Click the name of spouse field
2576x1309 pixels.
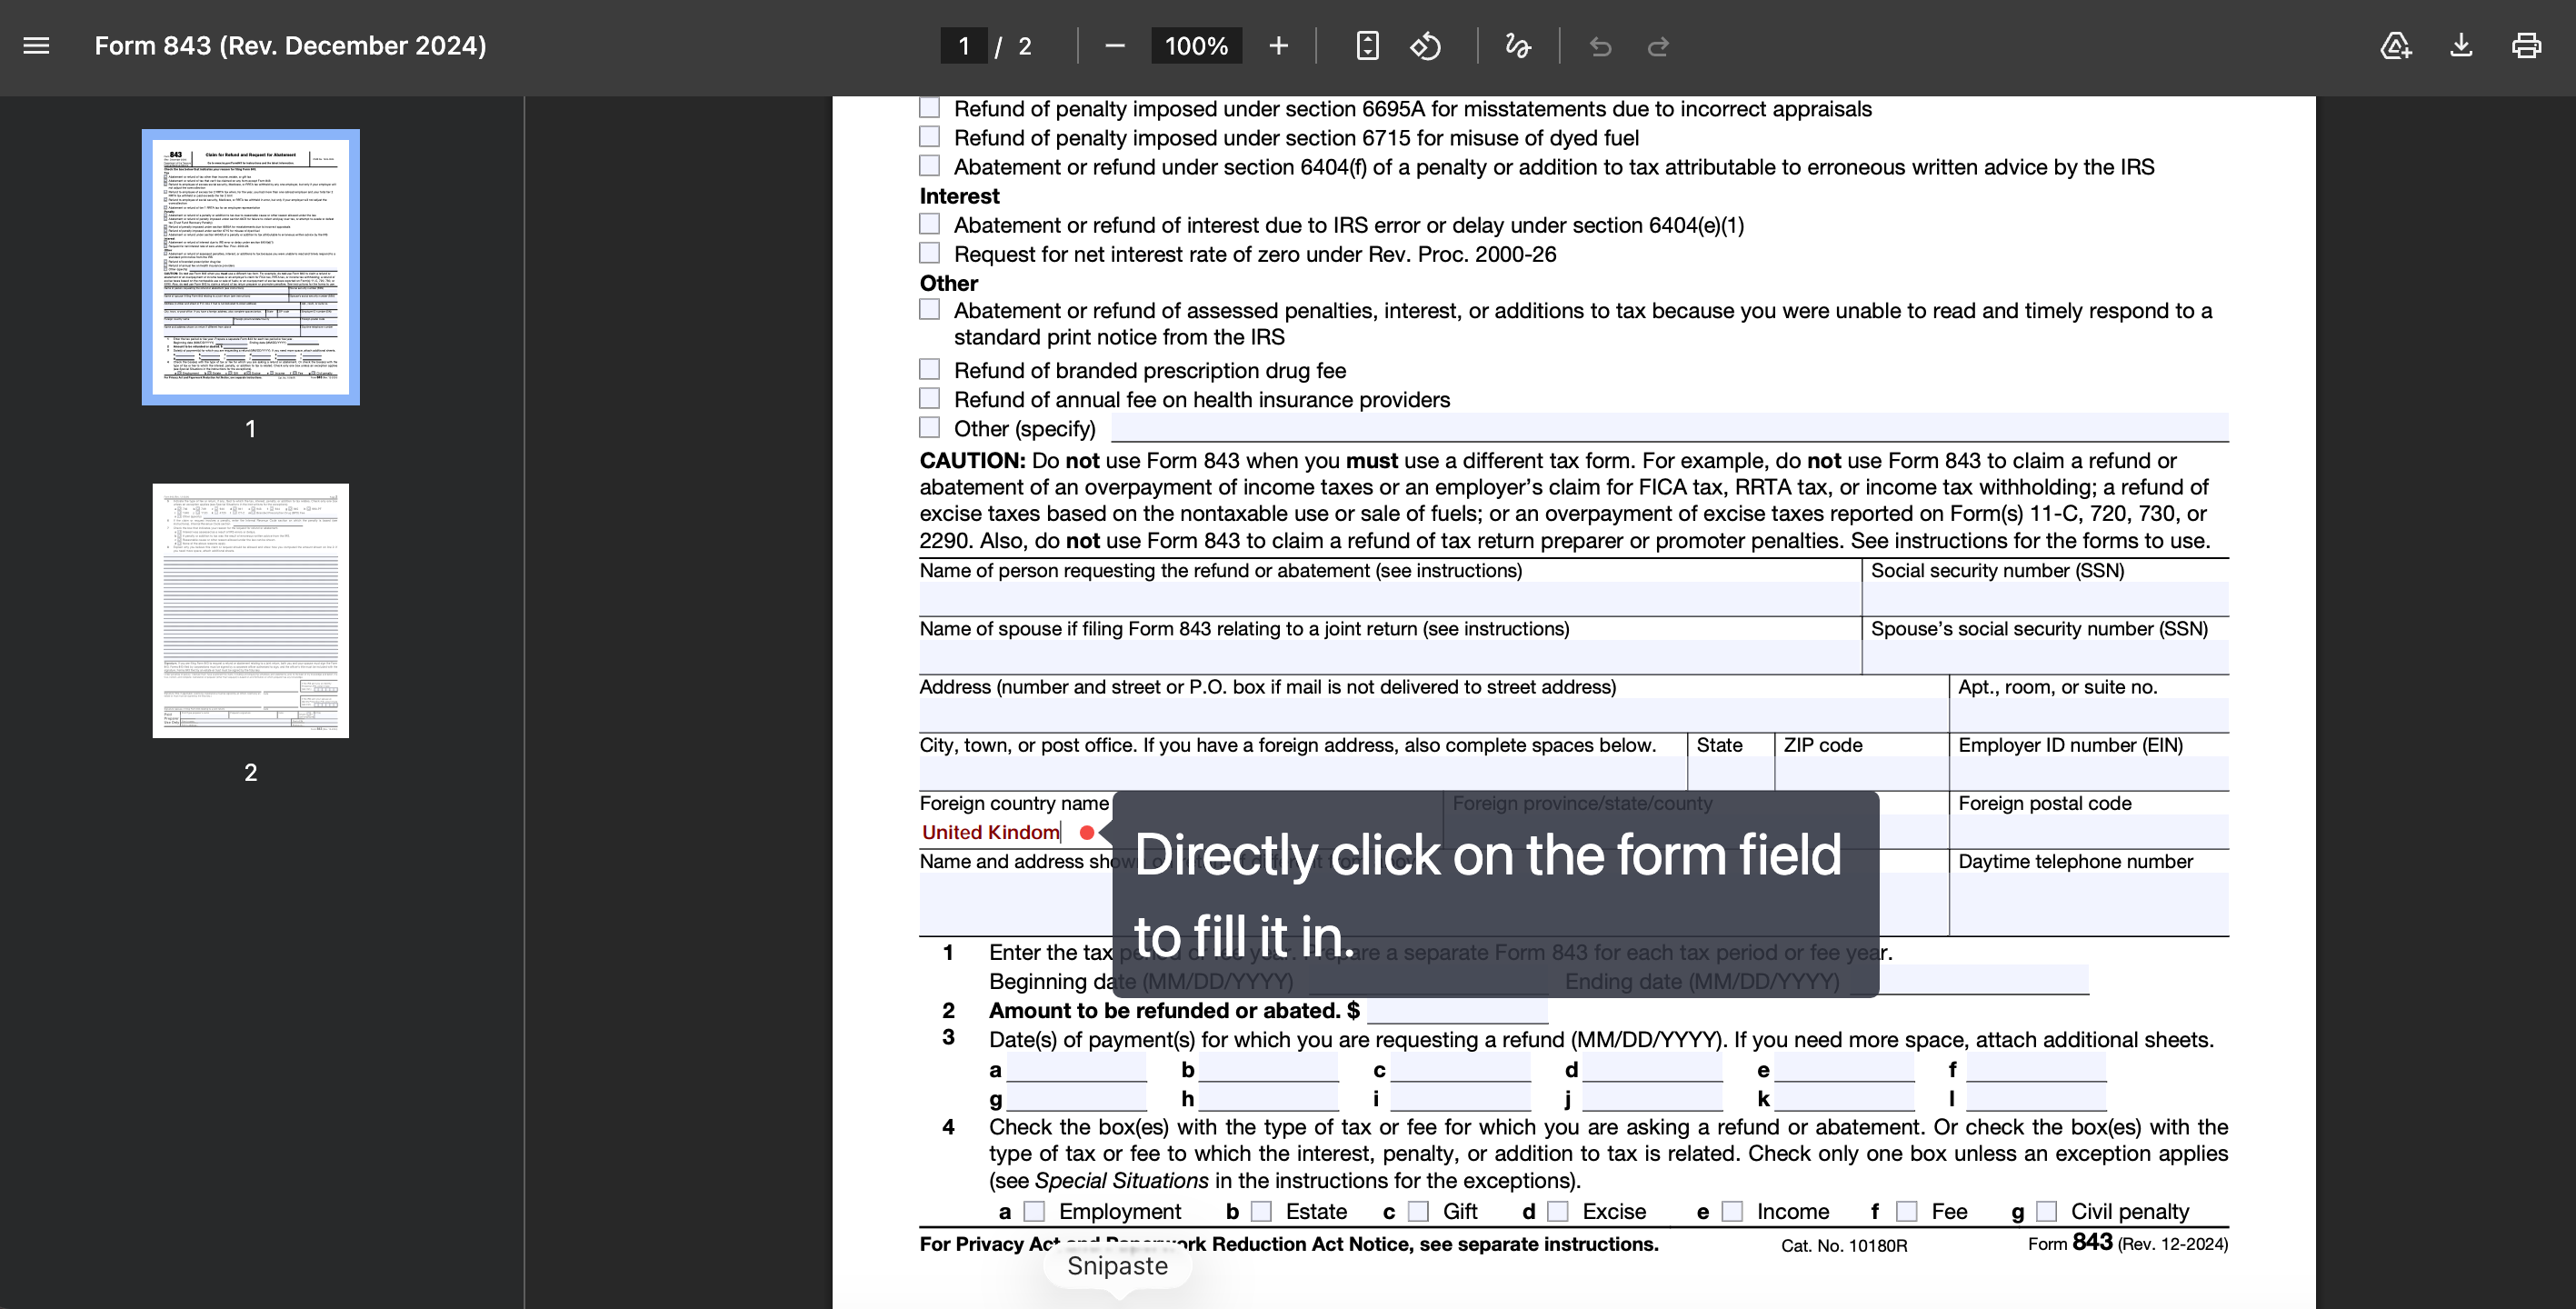(x=1390, y=657)
